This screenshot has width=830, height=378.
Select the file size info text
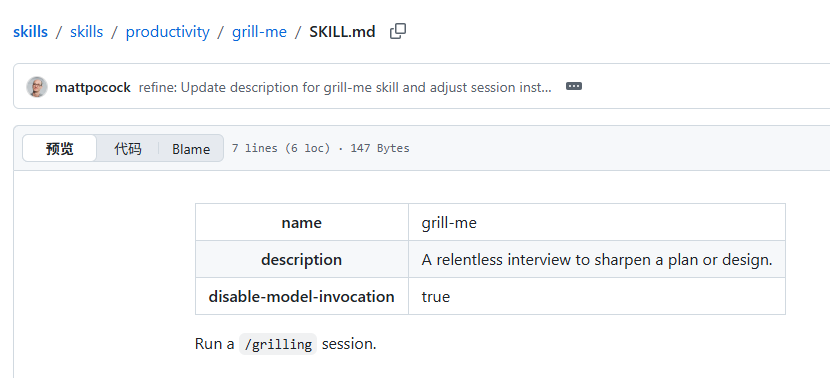point(321,148)
